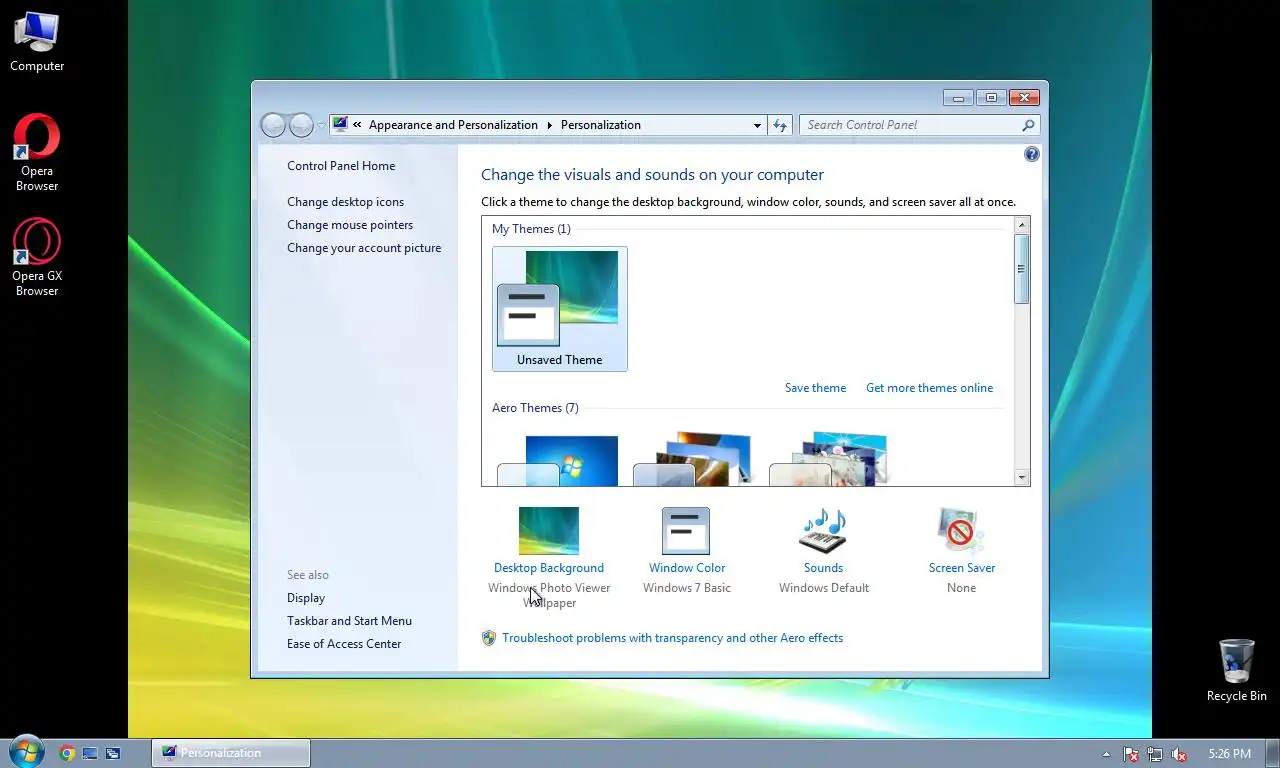Select the Windows 7 Aero theme thumbnail
Image resolution: width=1280 pixels, height=768 pixels.
point(558,460)
